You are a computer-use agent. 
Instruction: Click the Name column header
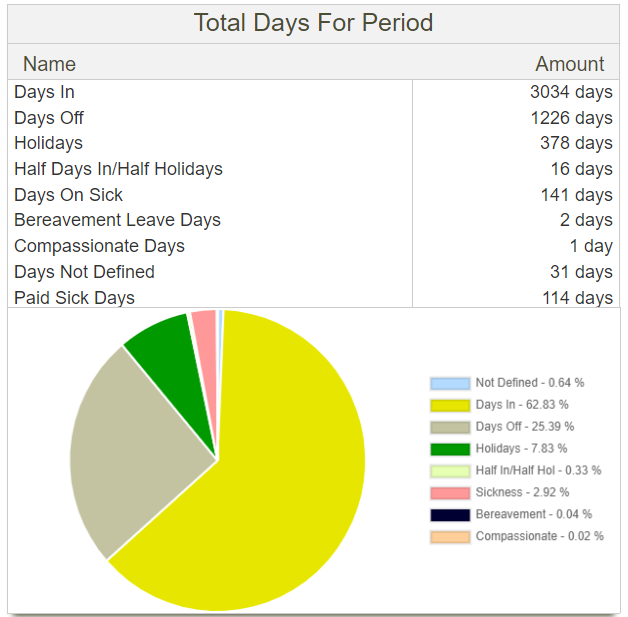49,64
